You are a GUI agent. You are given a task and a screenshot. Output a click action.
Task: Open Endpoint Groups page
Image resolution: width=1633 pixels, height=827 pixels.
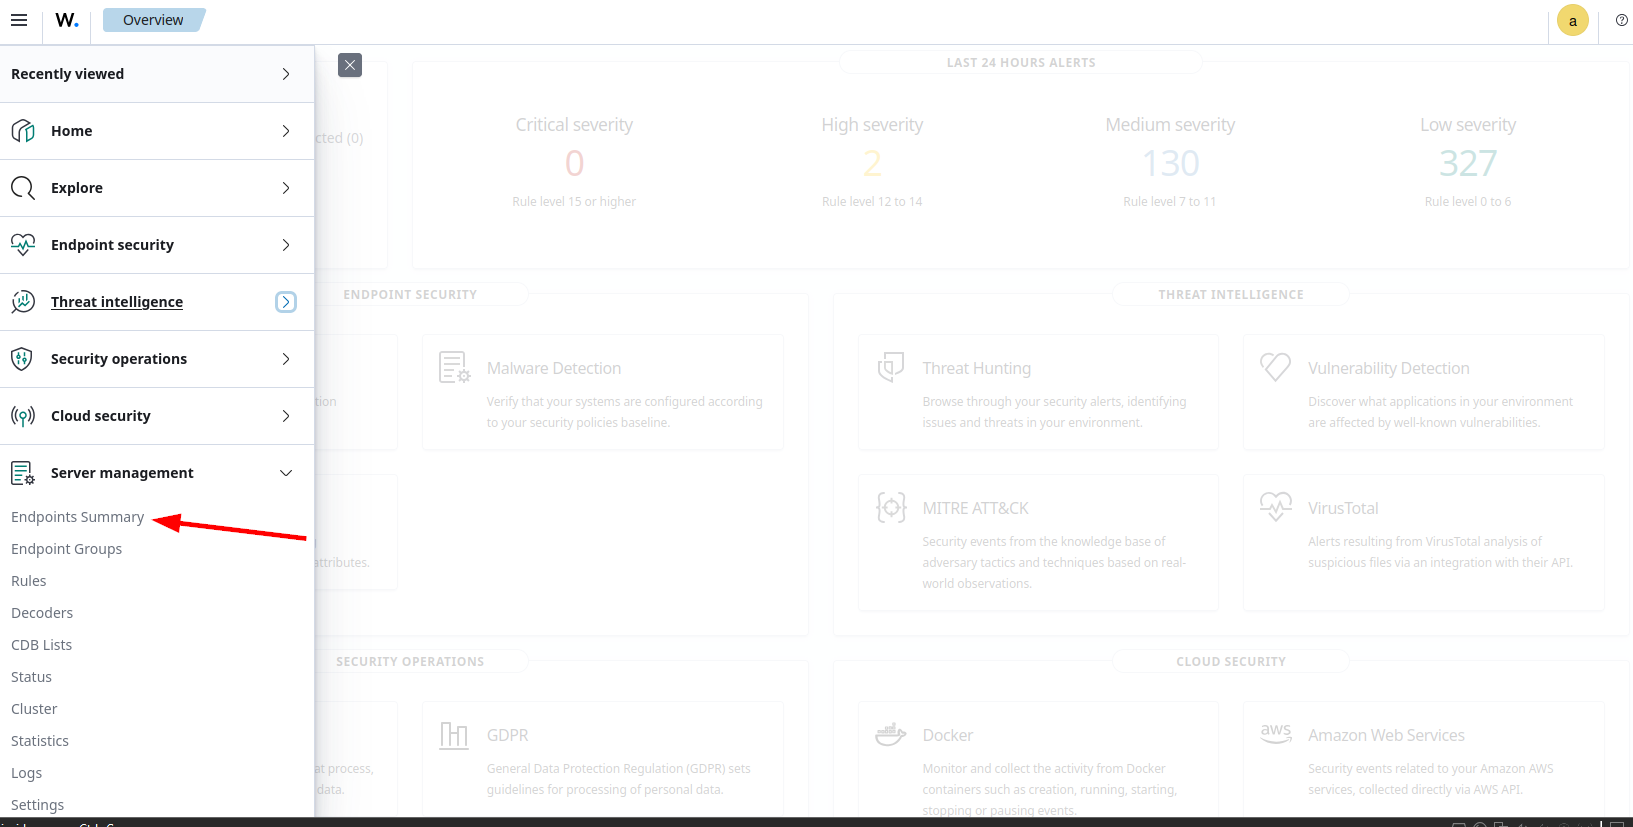pyautogui.click(x=67, y=549)
